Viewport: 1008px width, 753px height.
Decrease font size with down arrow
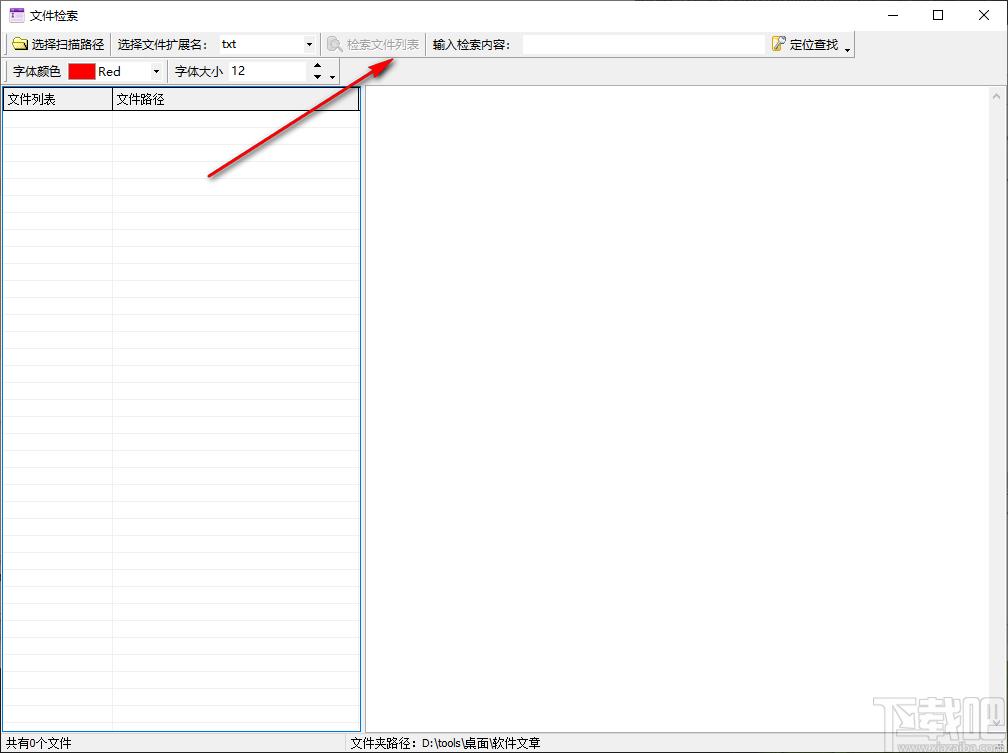317,77
